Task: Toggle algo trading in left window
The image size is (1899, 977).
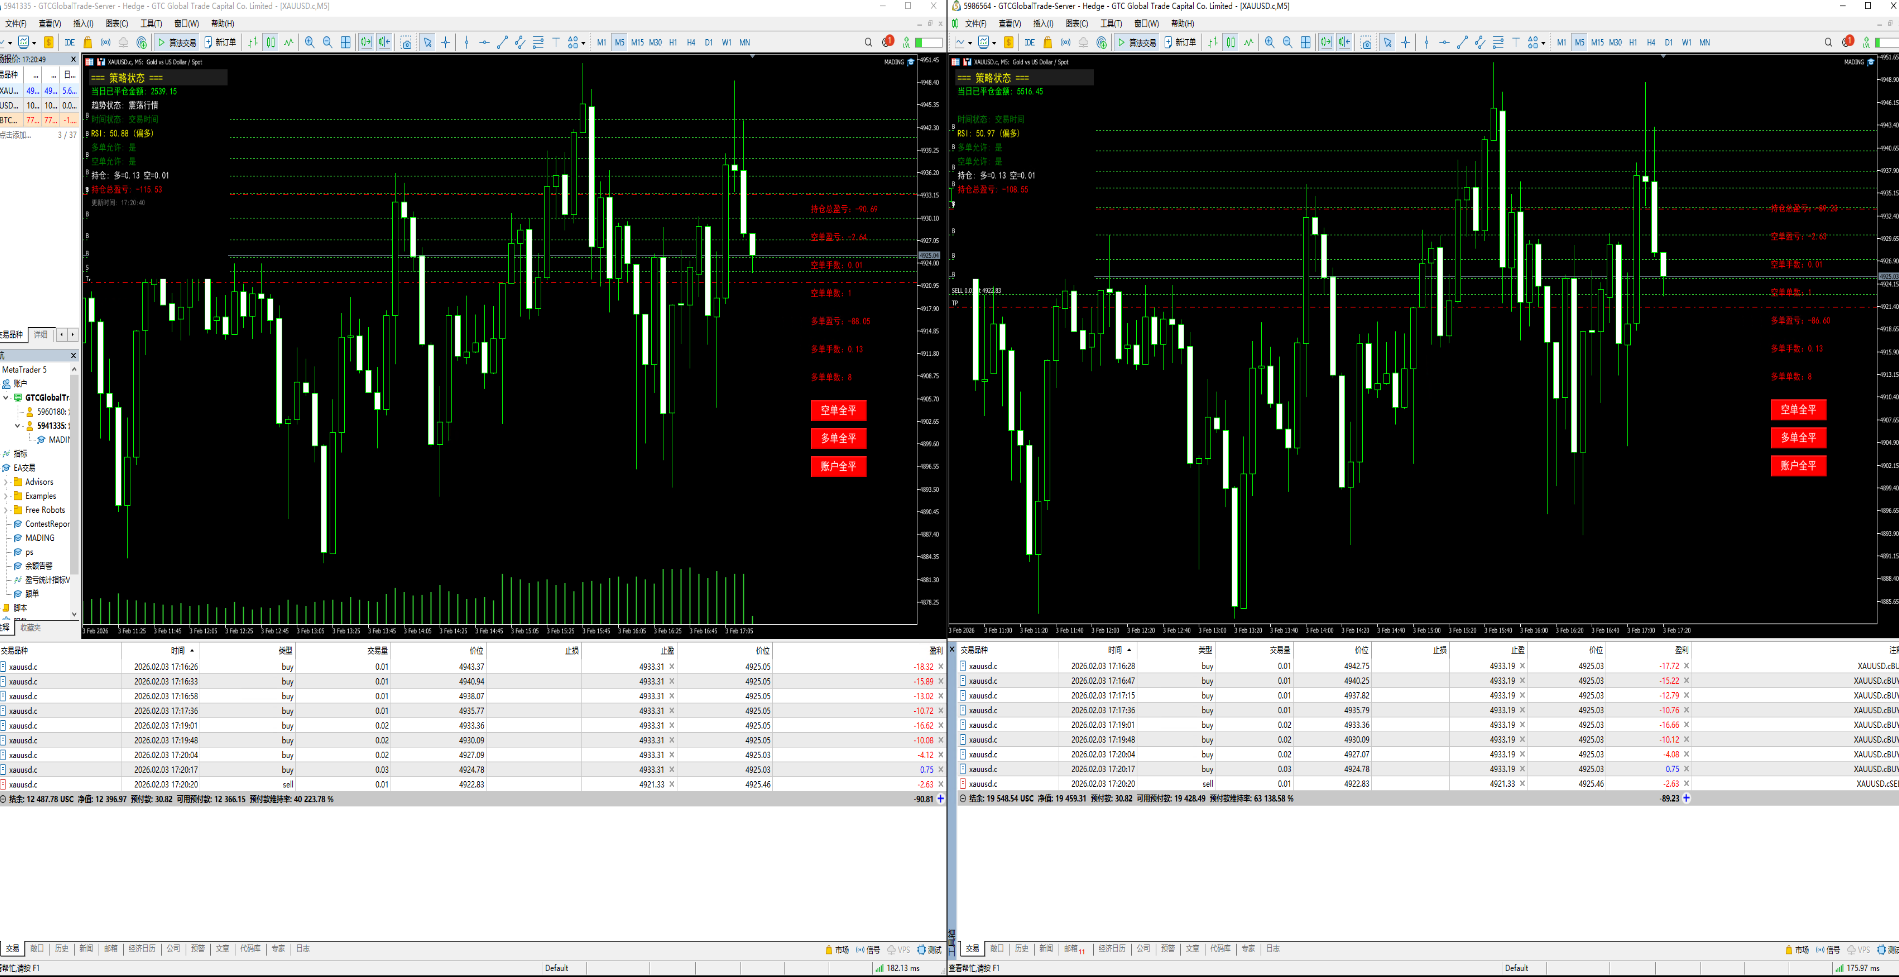Action: [177, 42]
